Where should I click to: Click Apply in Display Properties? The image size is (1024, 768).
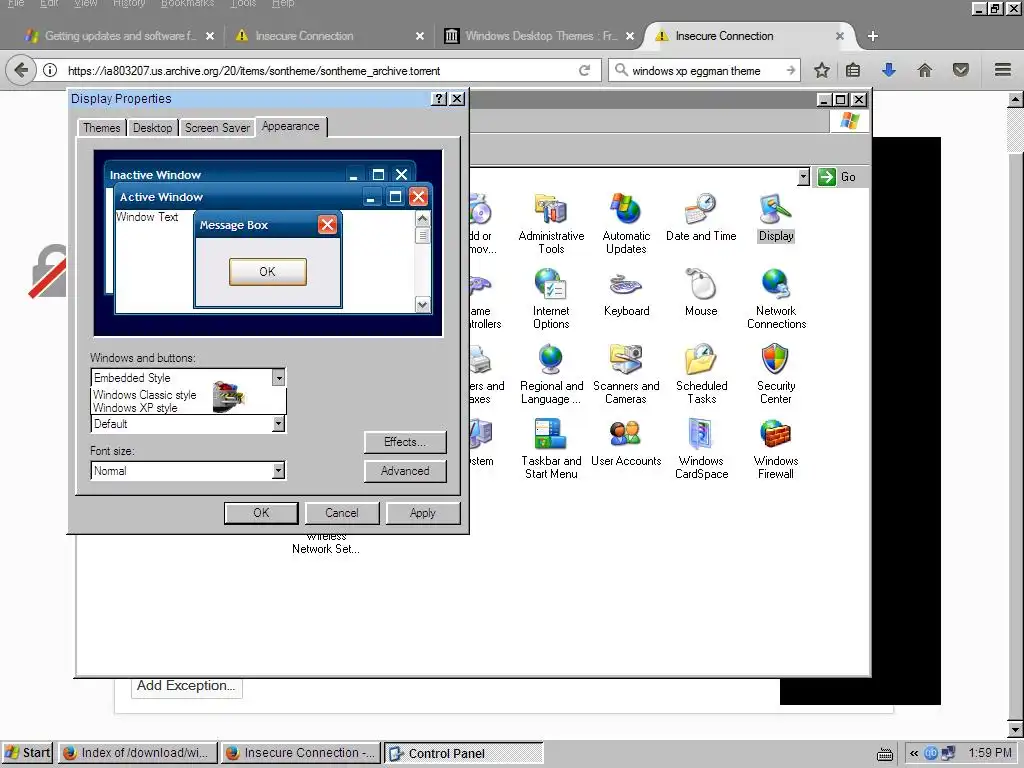coord(423,513)
